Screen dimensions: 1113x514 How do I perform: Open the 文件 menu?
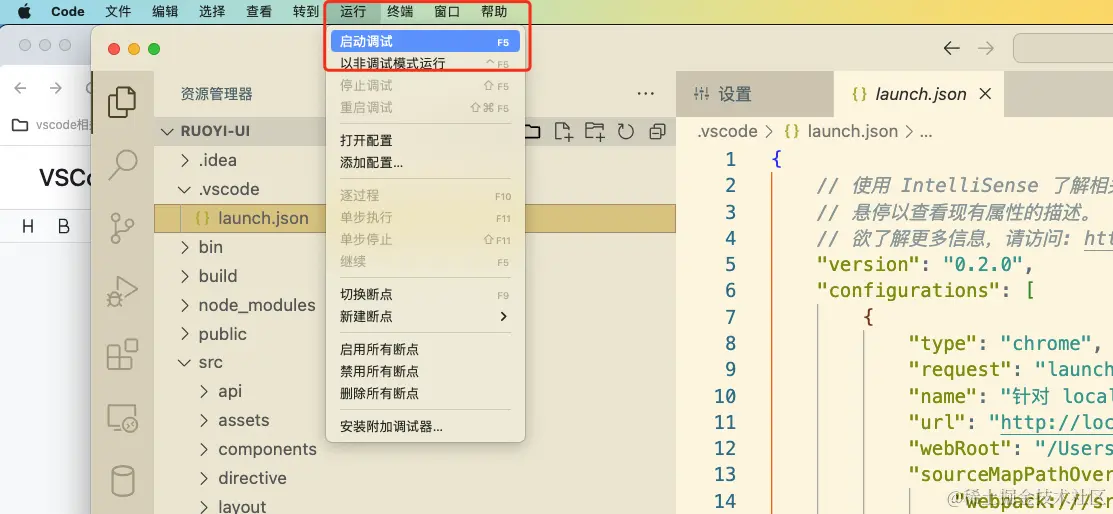(x=119, y=11)
